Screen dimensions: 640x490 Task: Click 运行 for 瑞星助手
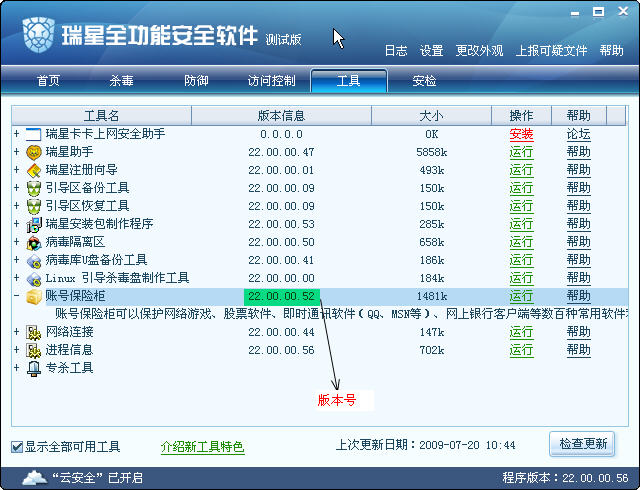521,152
